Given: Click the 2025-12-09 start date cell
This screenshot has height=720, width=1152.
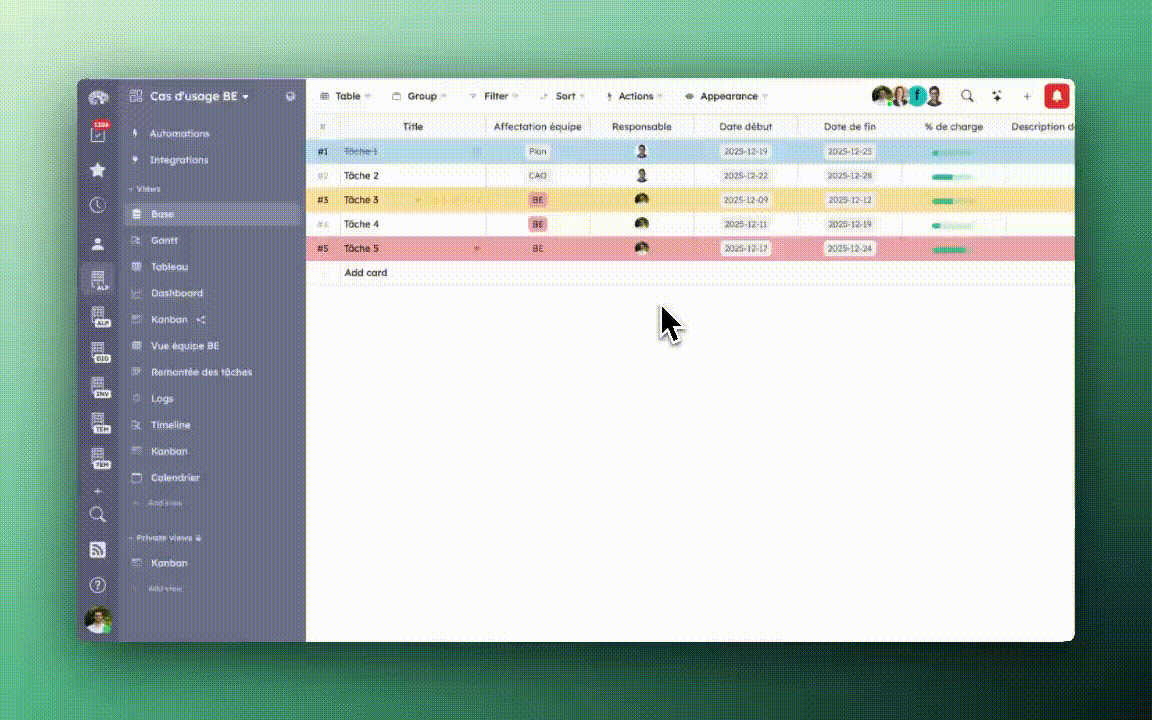Looking at the screenshot, I should [745, 200].
